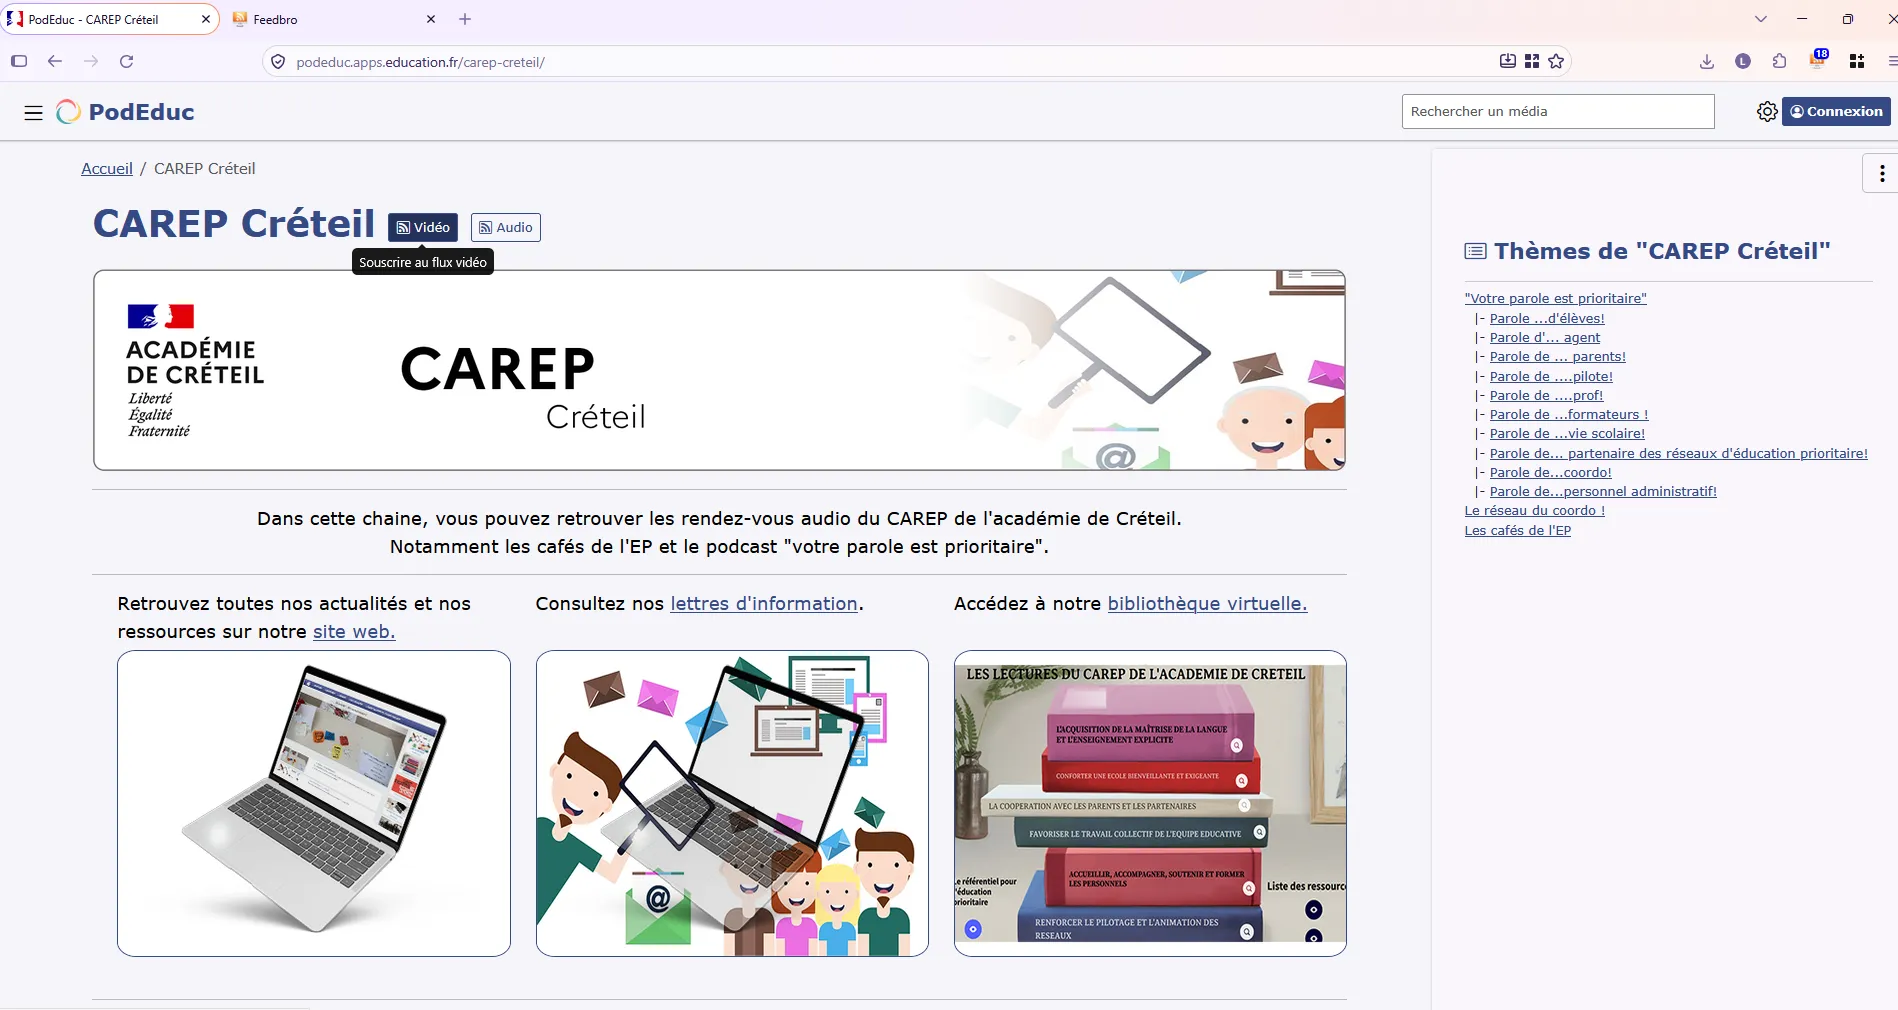The width and height of the screenshot is (1898, 1010).
Task: Open the lettres d'information link
Action: (x=764, y=604)
